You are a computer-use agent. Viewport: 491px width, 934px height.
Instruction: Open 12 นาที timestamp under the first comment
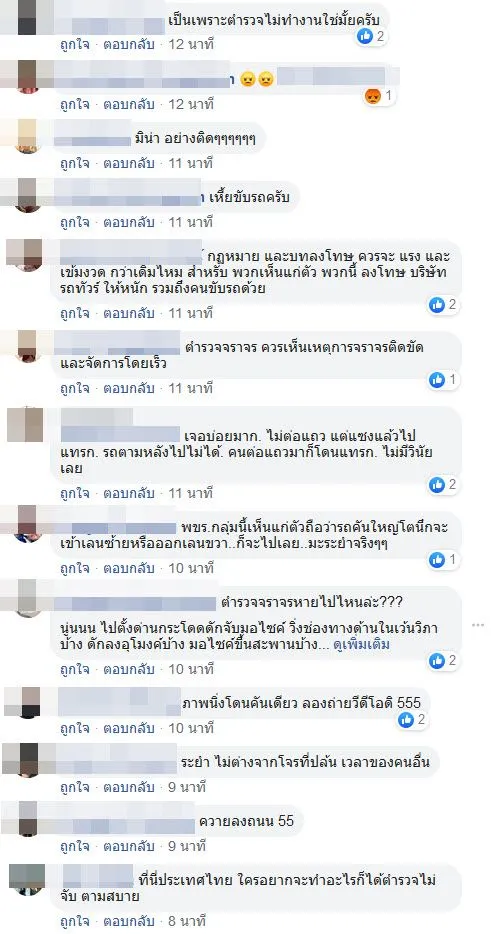[x=191, y=45]
